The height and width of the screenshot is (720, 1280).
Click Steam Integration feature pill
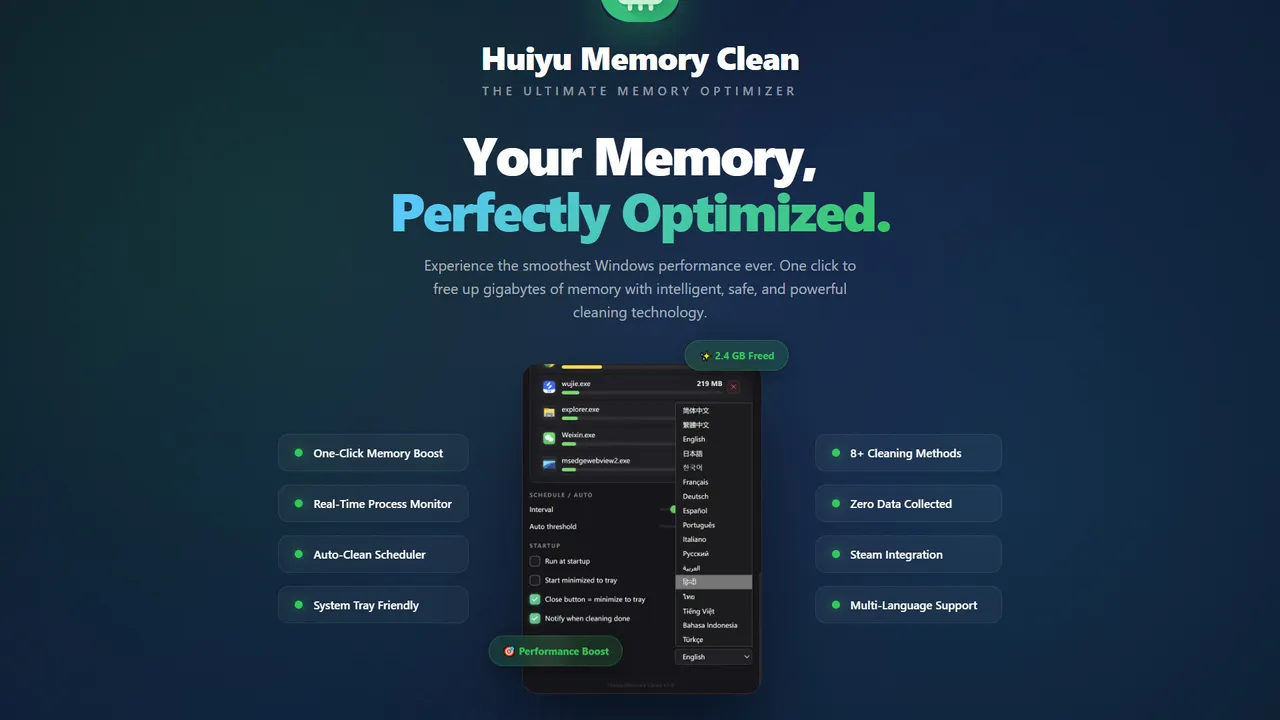pos(908,554)
